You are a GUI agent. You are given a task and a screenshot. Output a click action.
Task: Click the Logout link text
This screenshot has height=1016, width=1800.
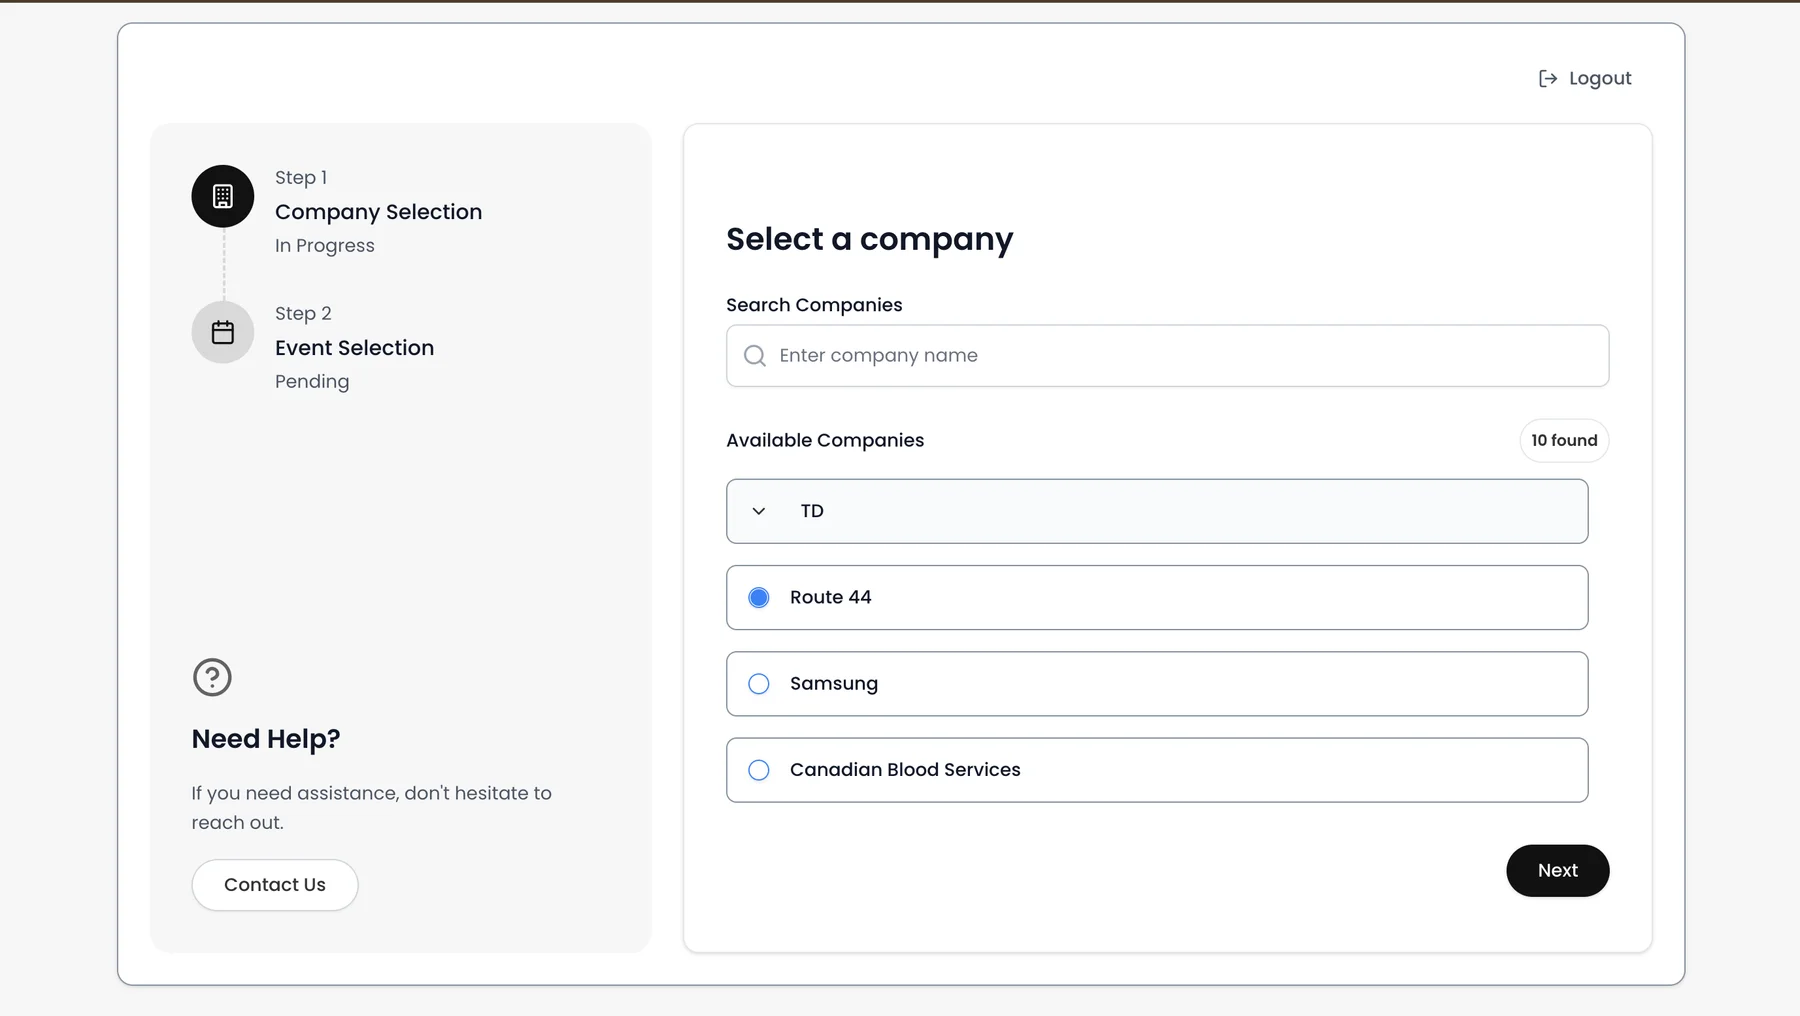pyautogui.click(x=1600, y=78)
